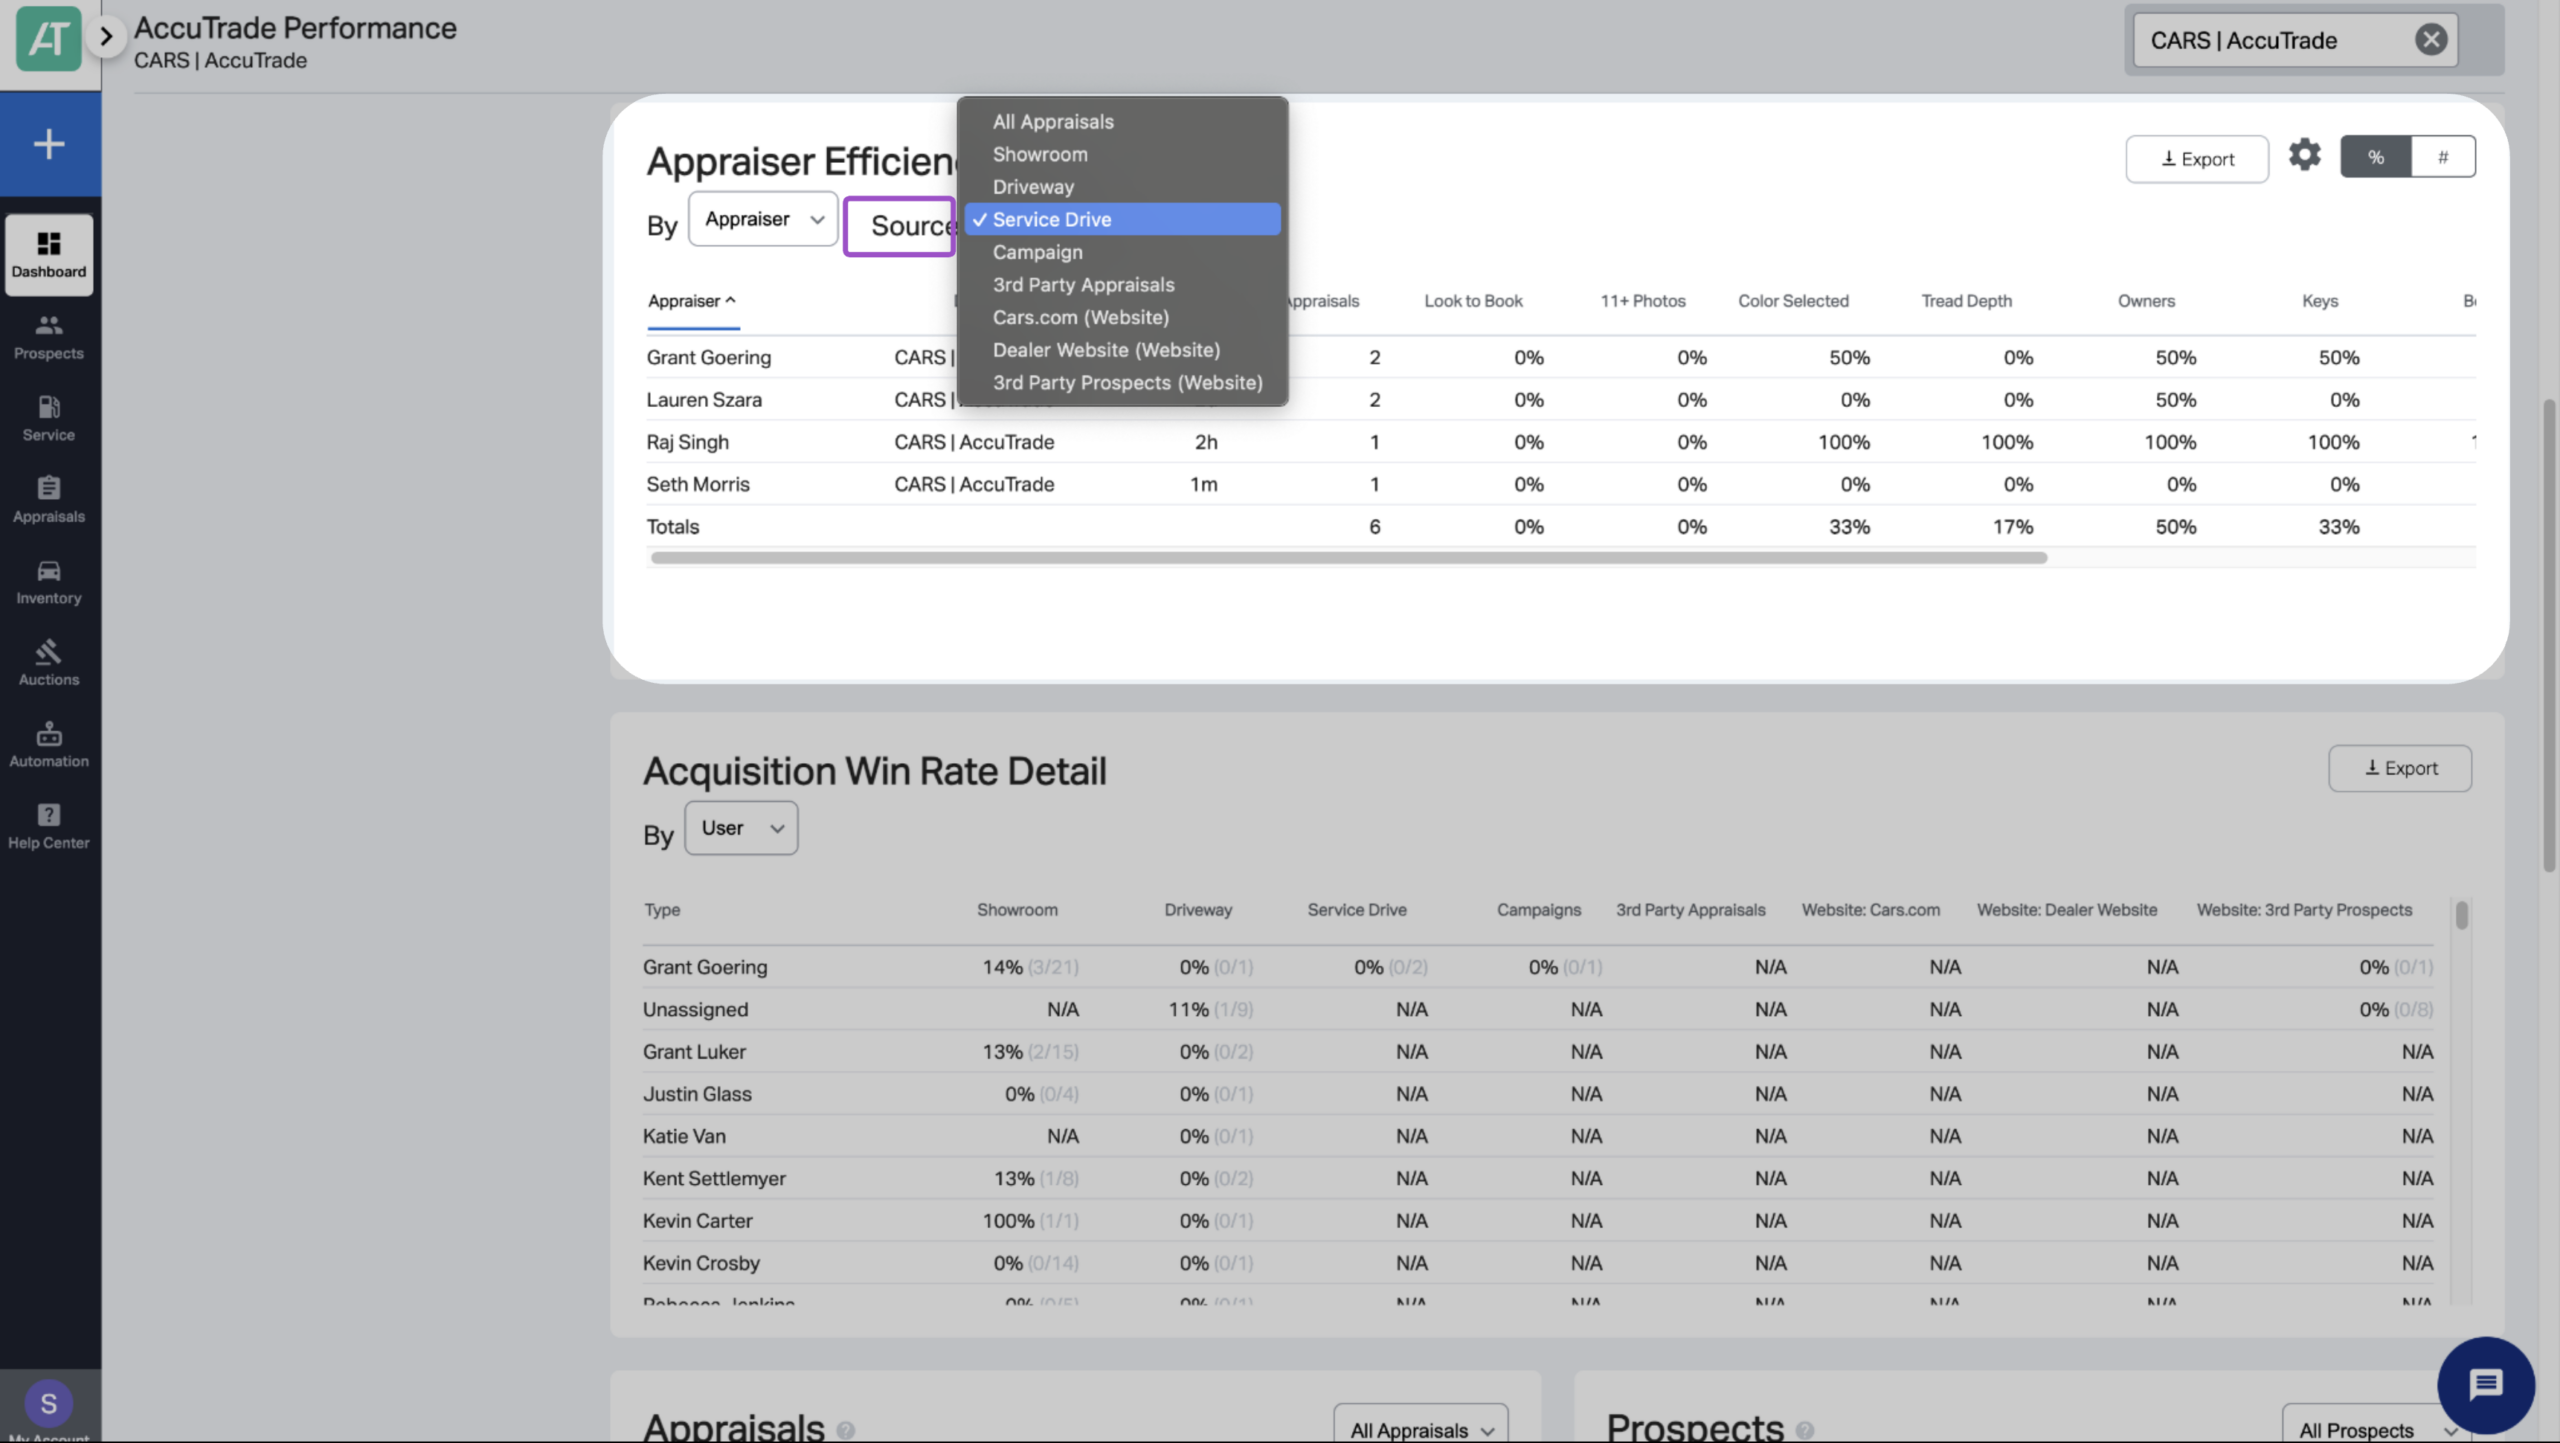
Task: Open the Auctions gavel section
Action: [x=49, y=663]
